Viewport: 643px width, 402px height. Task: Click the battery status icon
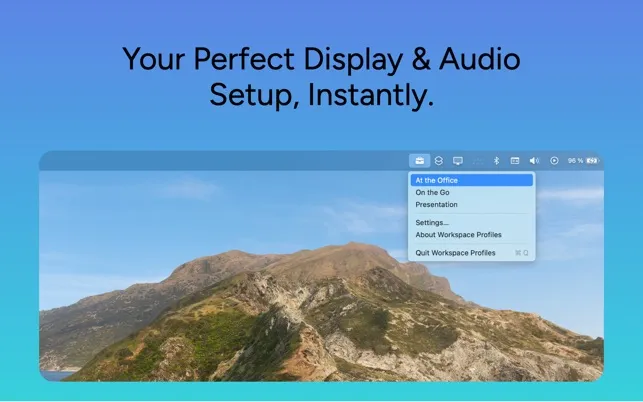pyautogui.click(x=592, y=160)
